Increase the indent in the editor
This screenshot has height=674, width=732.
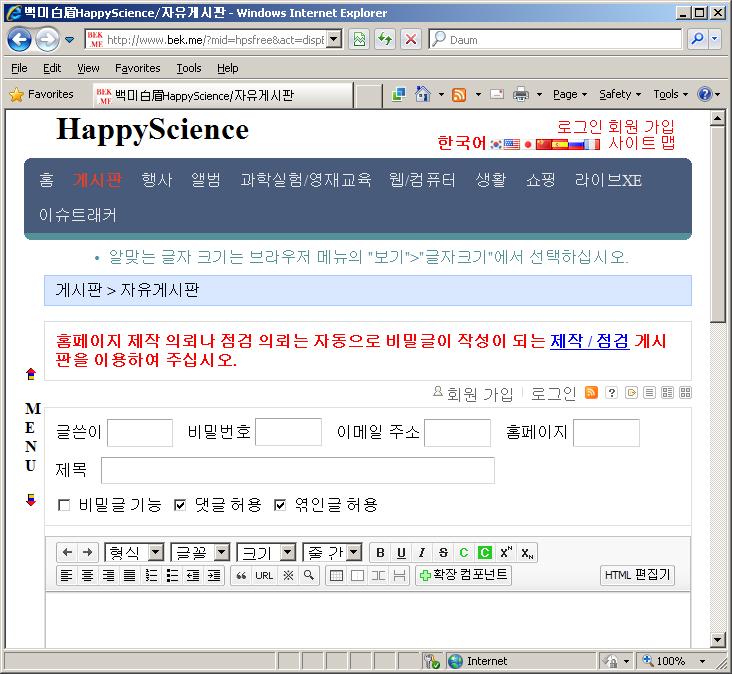pos(214,576)
